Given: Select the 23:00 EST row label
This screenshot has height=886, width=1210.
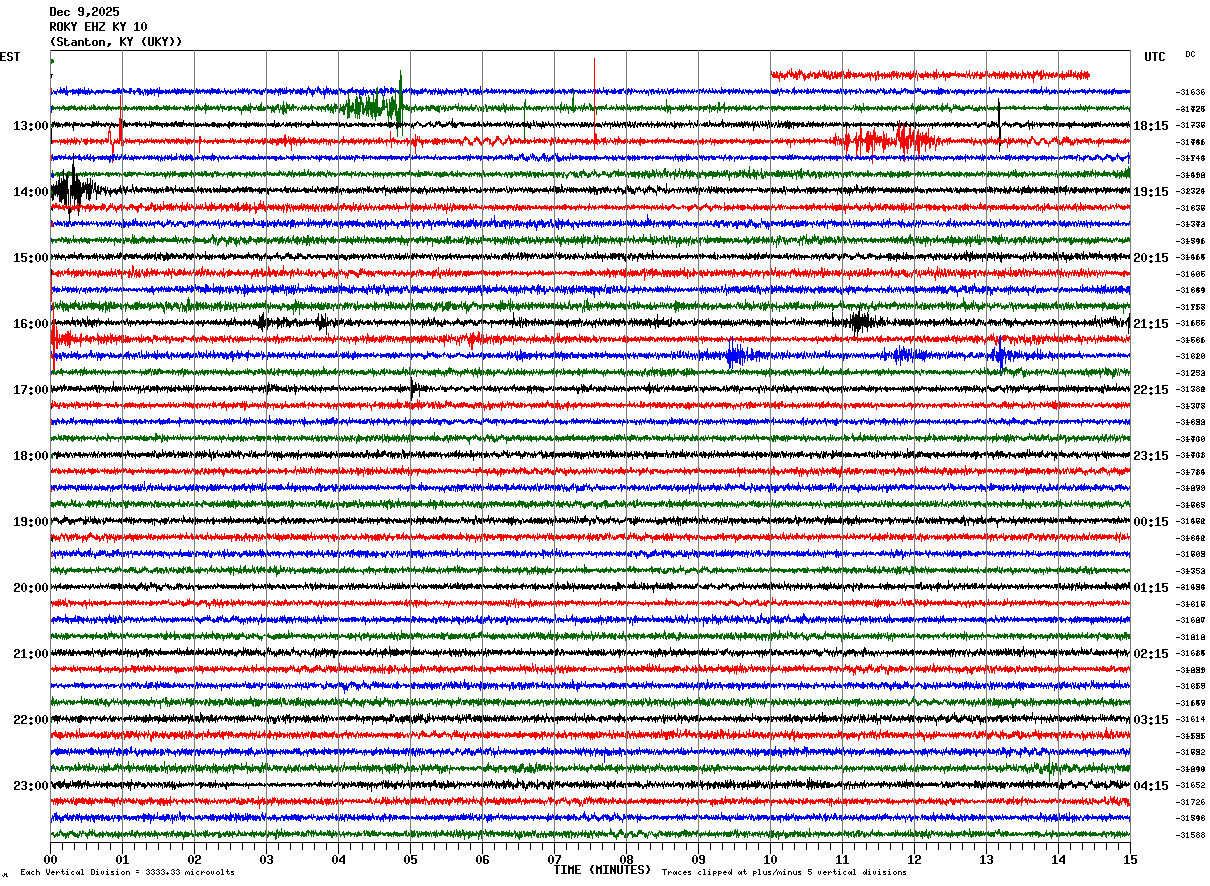Looking at the screenshot, I should [x=31, y=786].
